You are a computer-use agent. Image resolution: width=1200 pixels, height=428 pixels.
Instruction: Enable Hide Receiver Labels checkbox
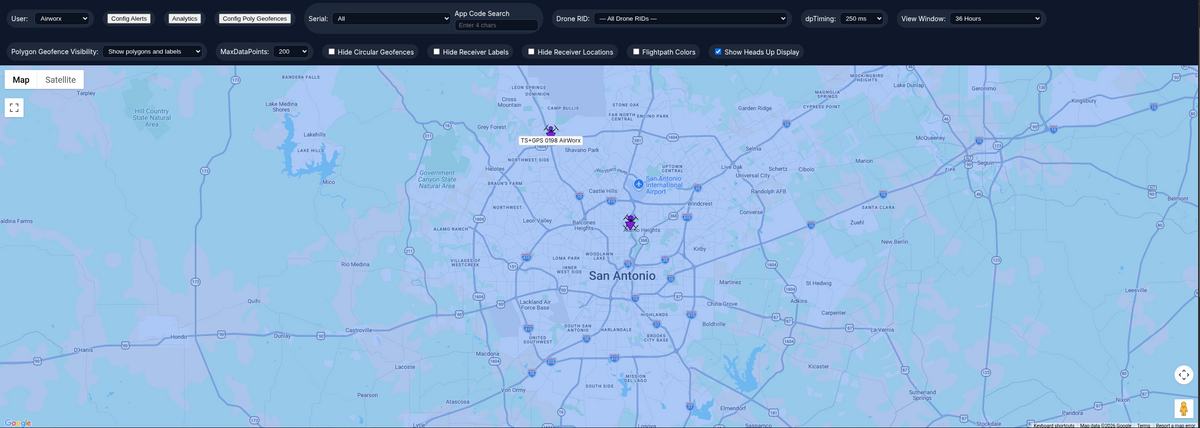[437, 51]
